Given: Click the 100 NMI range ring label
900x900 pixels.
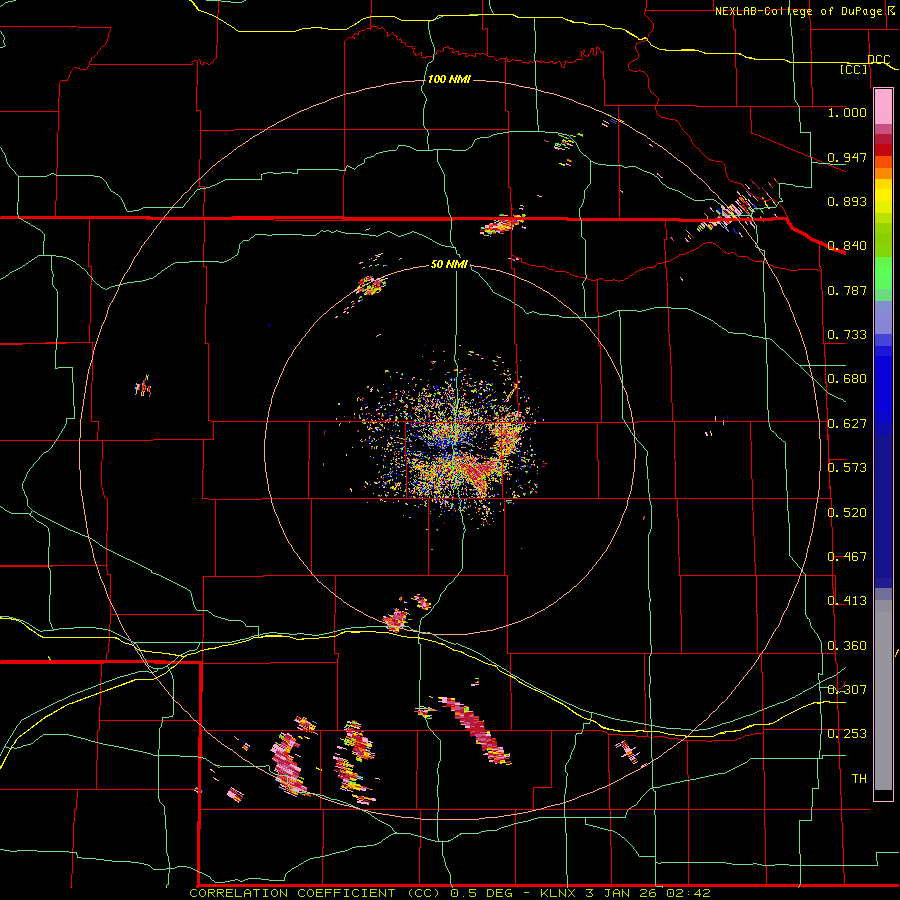Looking at the screenshot, I should [449, 79].
